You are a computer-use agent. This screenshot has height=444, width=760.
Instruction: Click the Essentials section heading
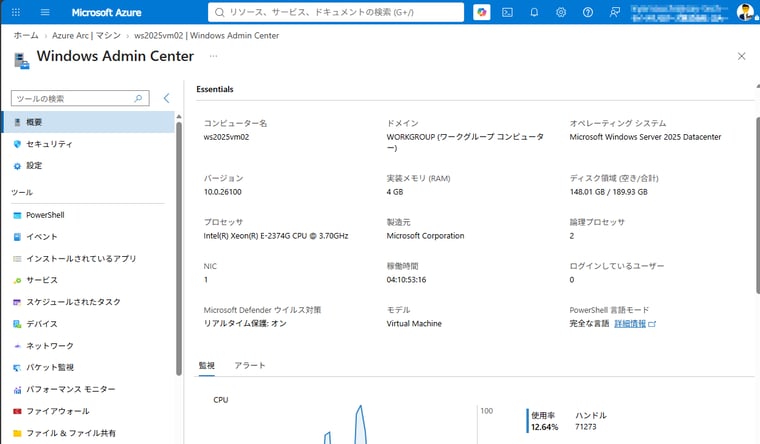[215, 89]
